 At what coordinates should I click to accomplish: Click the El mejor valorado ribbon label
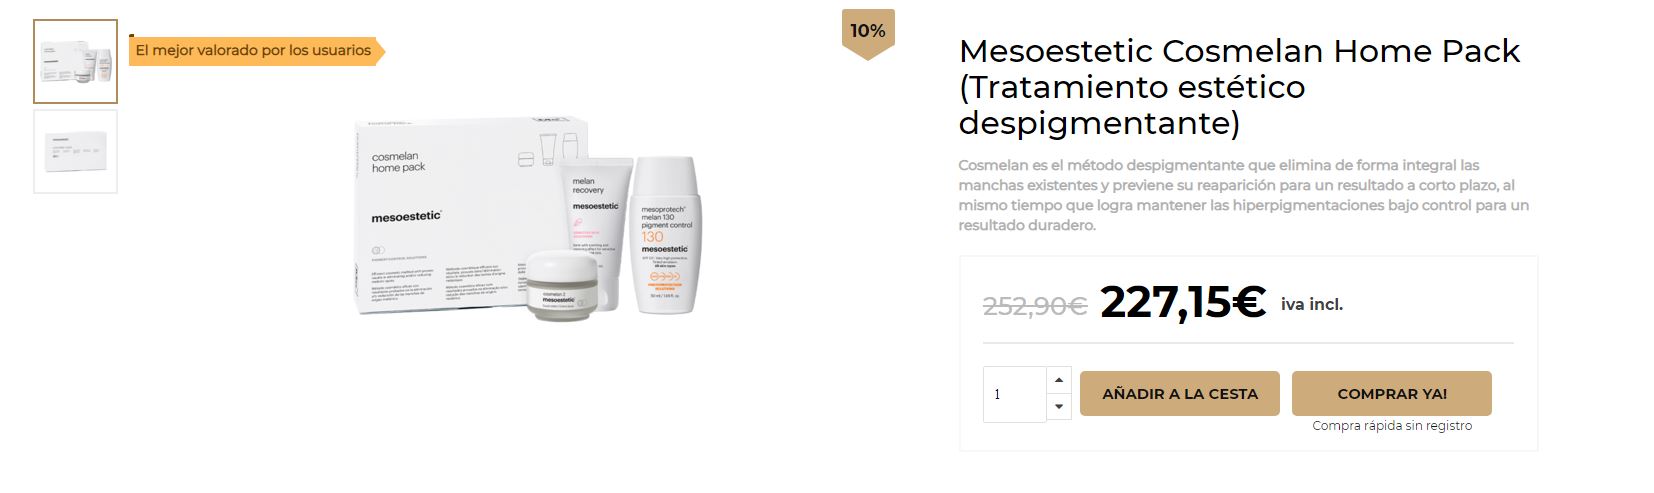(x=256, y=51)
